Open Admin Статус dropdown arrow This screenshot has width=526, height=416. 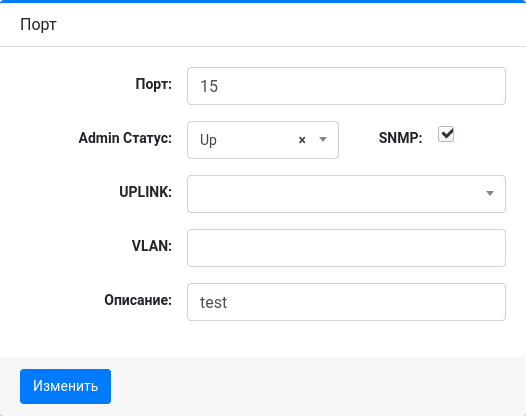323,139
